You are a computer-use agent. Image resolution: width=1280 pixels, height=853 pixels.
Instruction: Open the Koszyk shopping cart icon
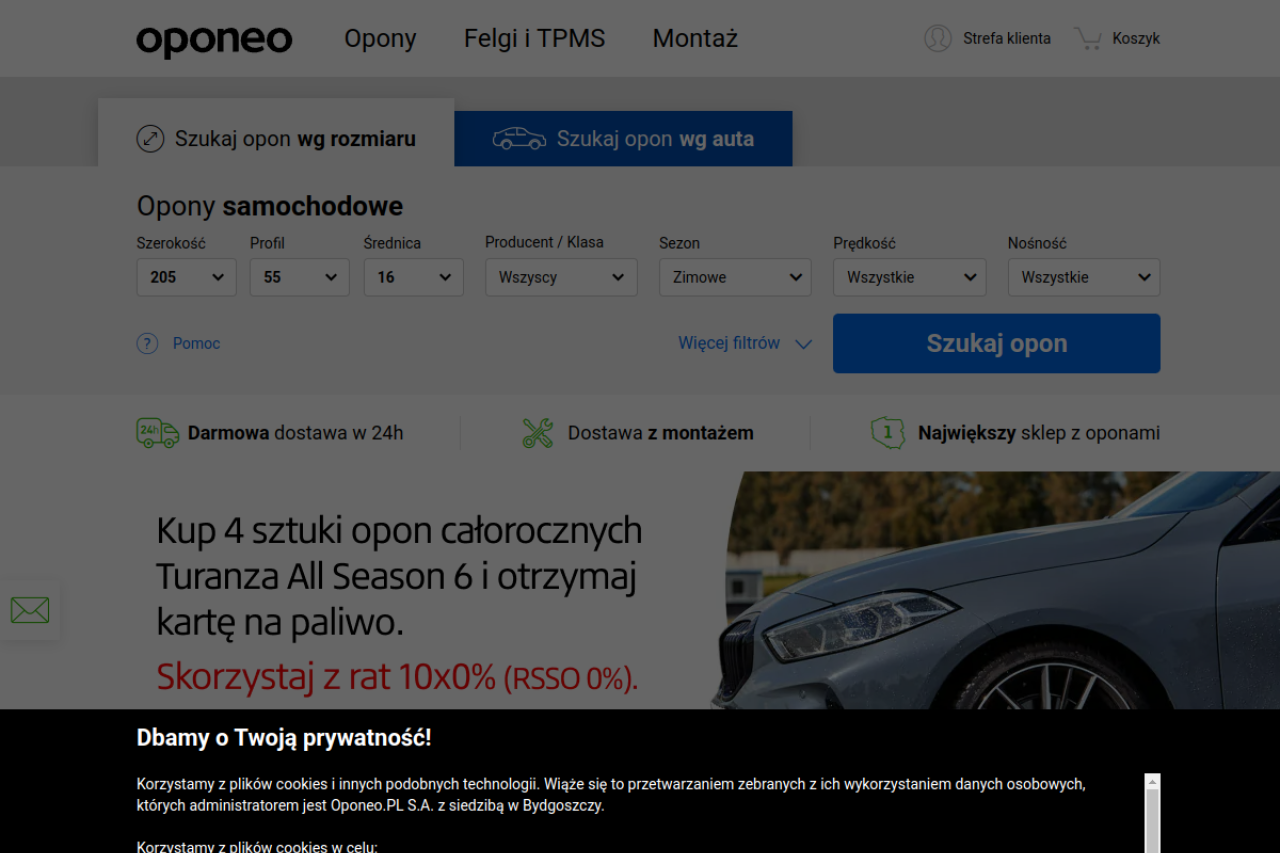click(1088, 38)
